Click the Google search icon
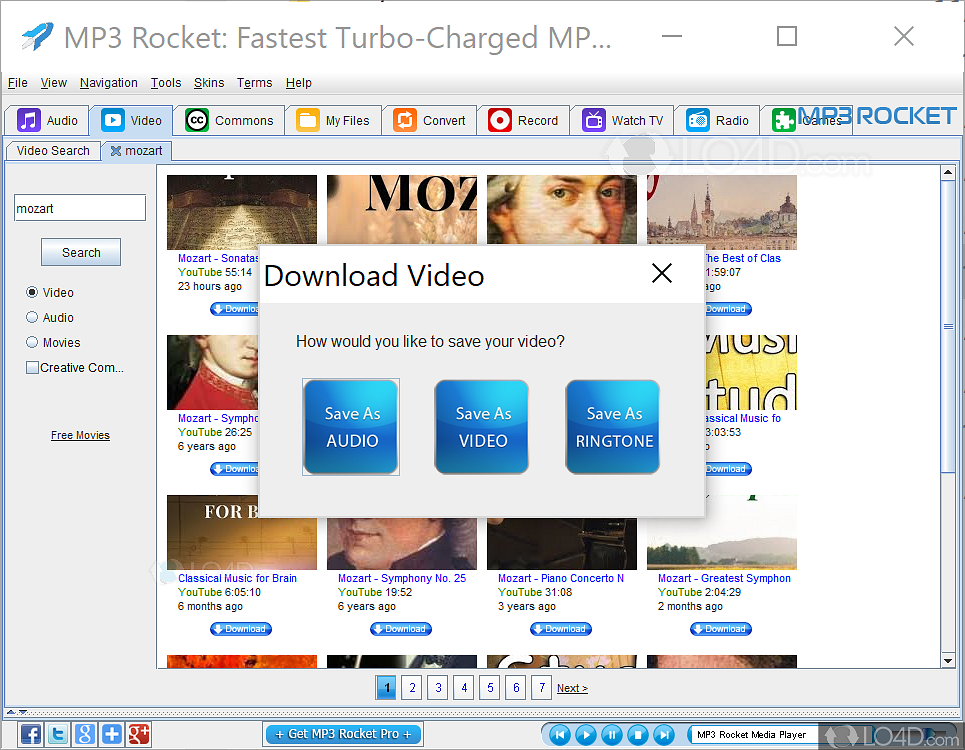The width and height of the screenshot is (965, 750). (x=85, y=734)
